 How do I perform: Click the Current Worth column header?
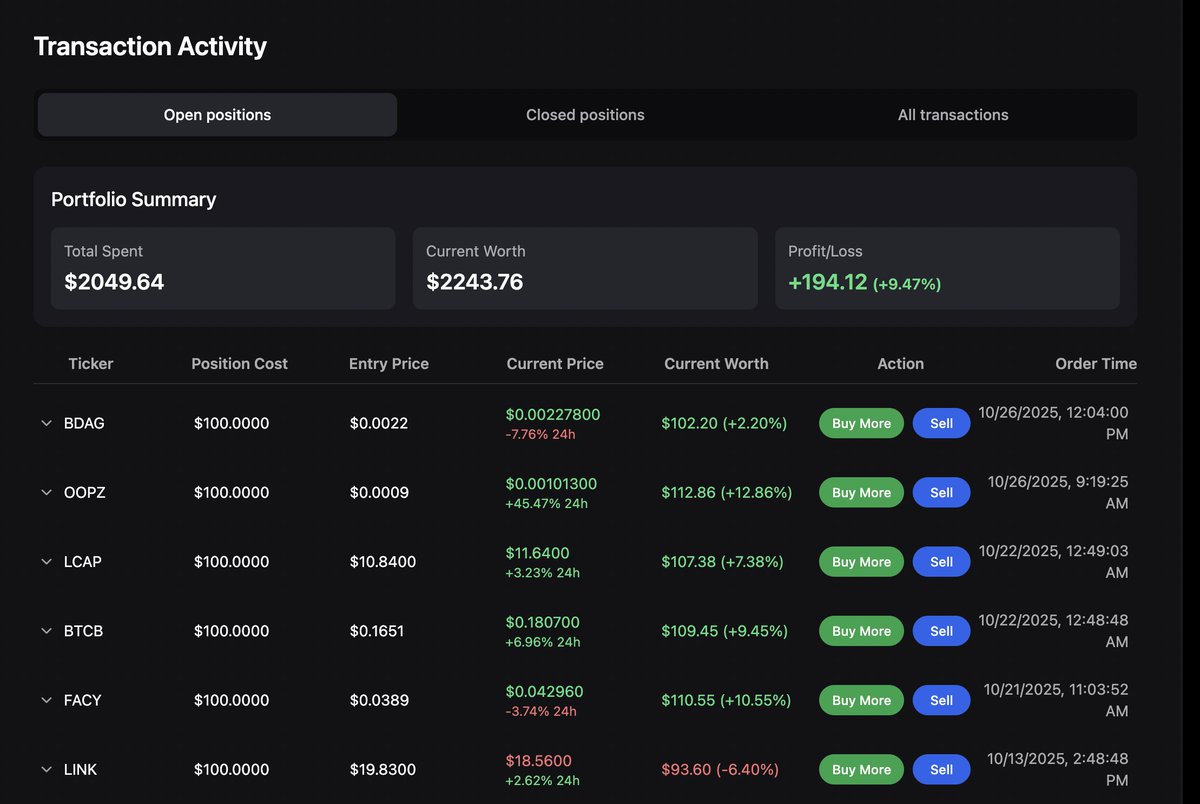click(x=716, y=364)
